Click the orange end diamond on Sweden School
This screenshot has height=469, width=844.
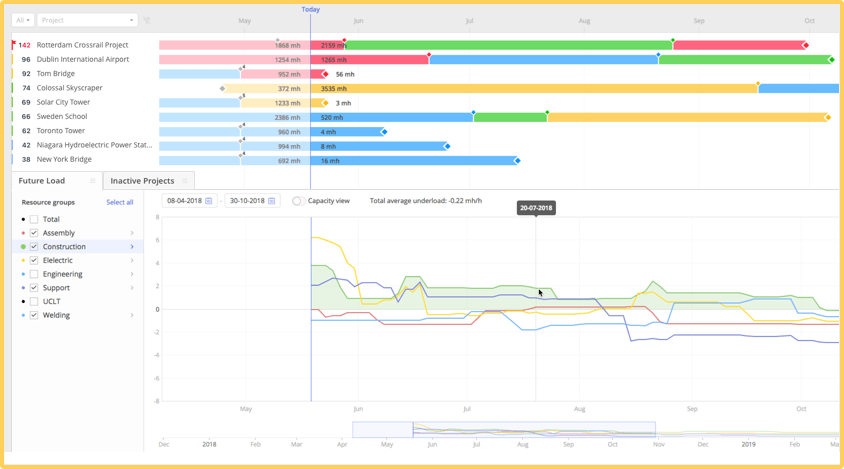coord(828,117)
